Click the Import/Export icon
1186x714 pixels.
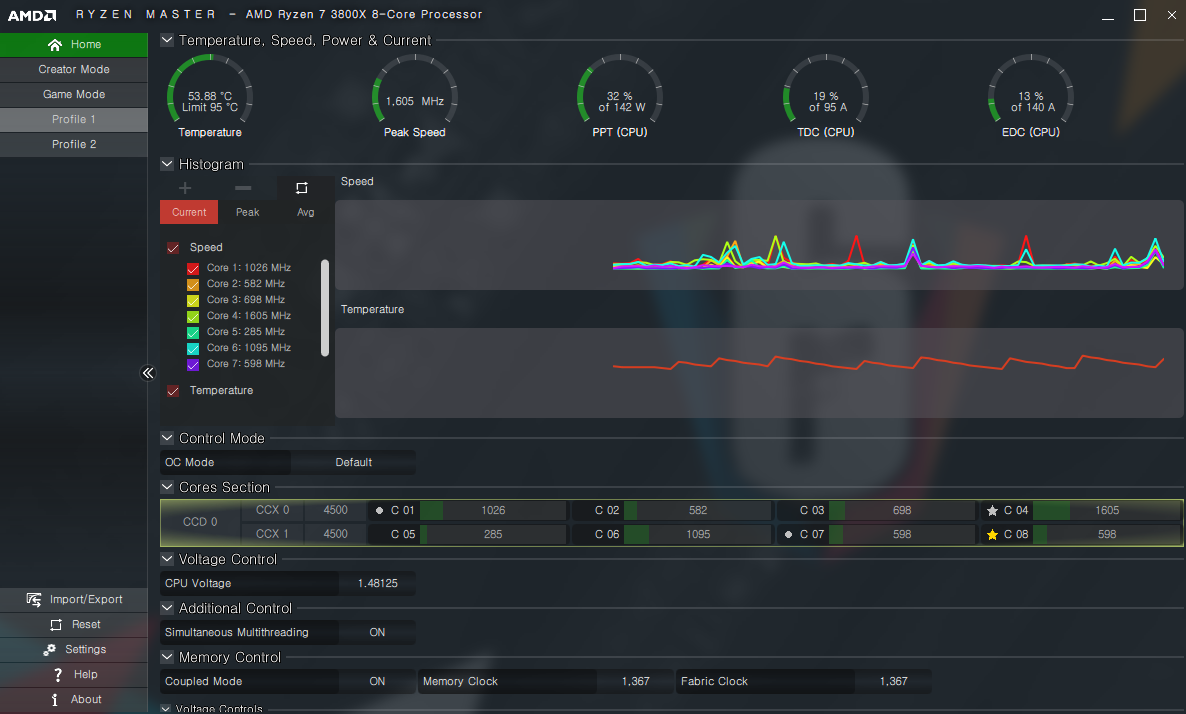coord(33,600)
